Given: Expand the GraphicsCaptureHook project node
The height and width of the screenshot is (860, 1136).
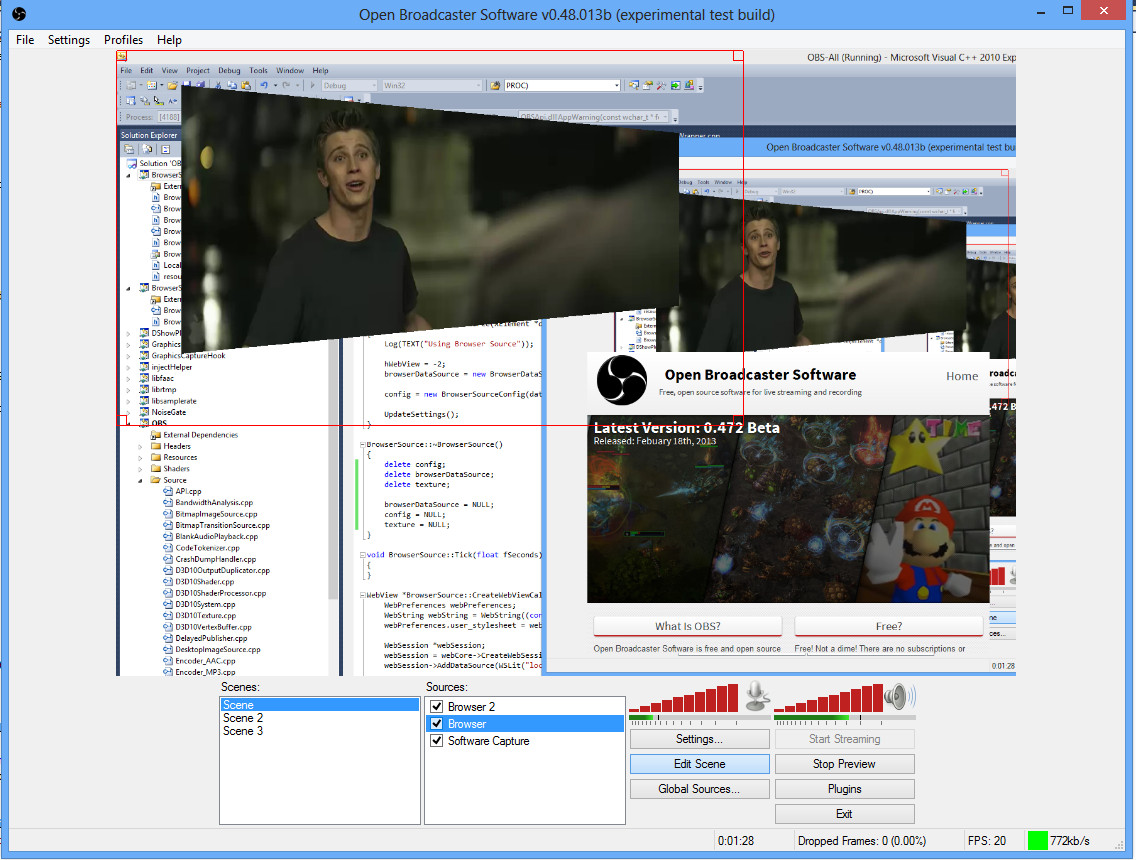Looking at the screenshot, I should [129, 356].
